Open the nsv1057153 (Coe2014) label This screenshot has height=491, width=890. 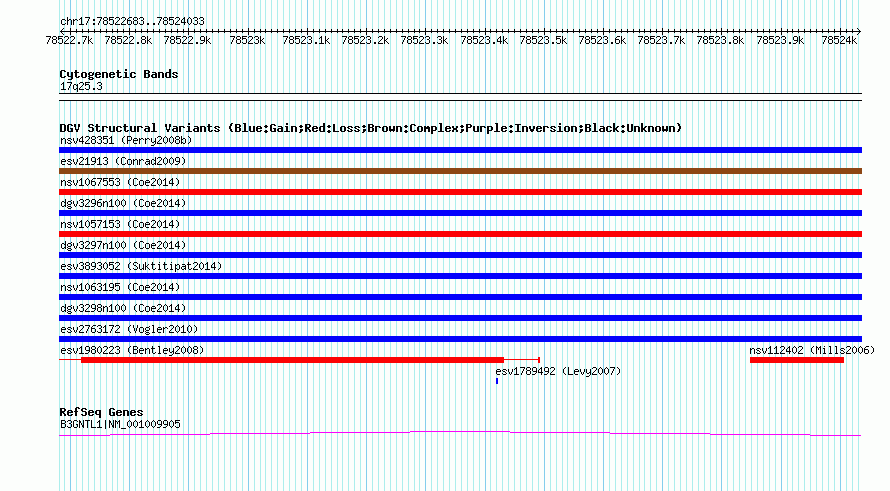(x=120, y=224)
